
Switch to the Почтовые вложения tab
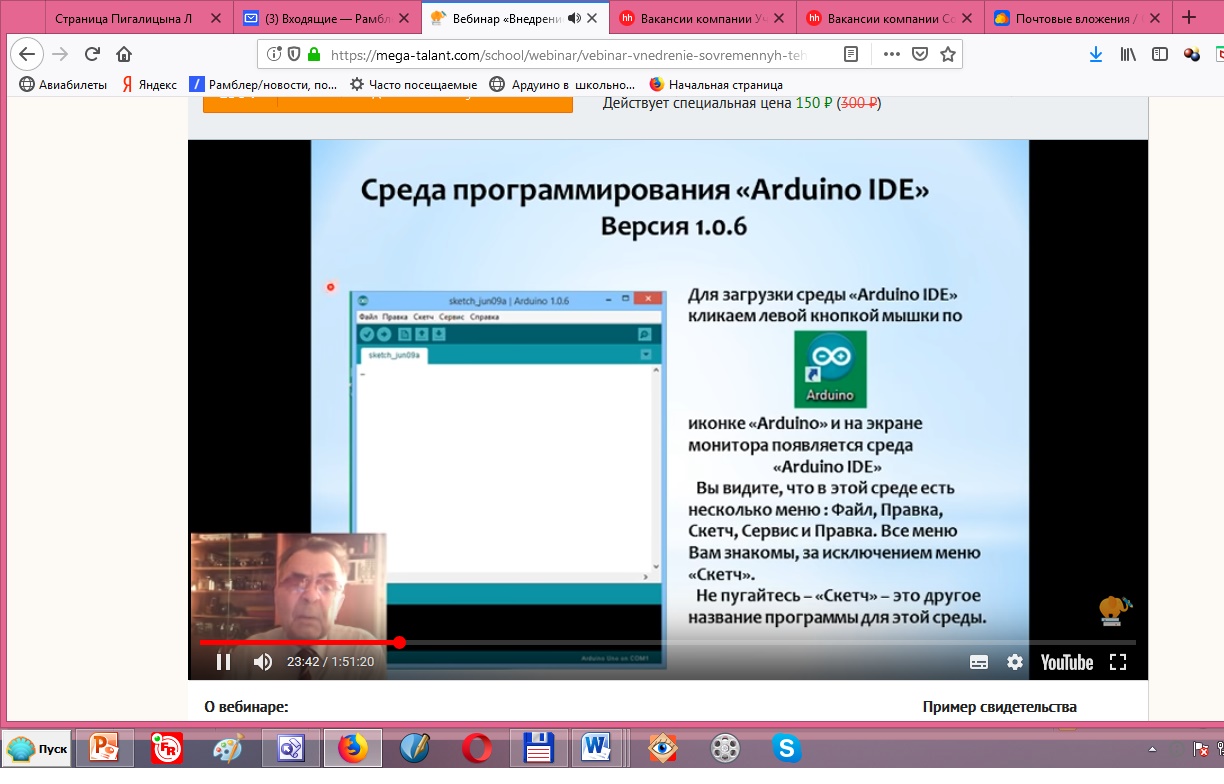1078,18
